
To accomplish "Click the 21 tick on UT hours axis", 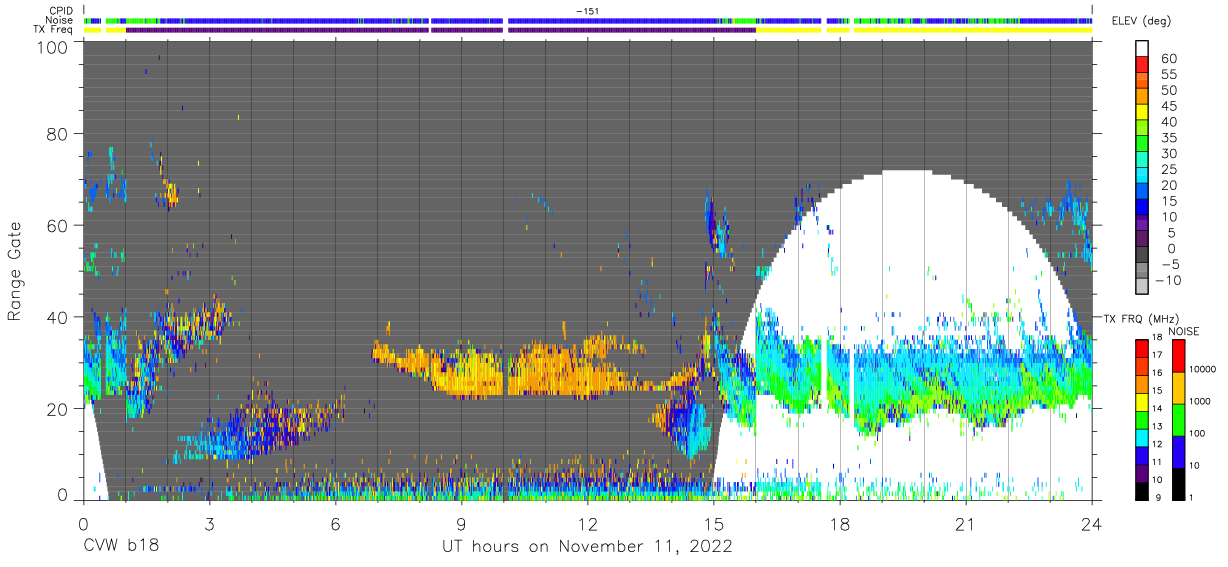I will coord(965,524).
